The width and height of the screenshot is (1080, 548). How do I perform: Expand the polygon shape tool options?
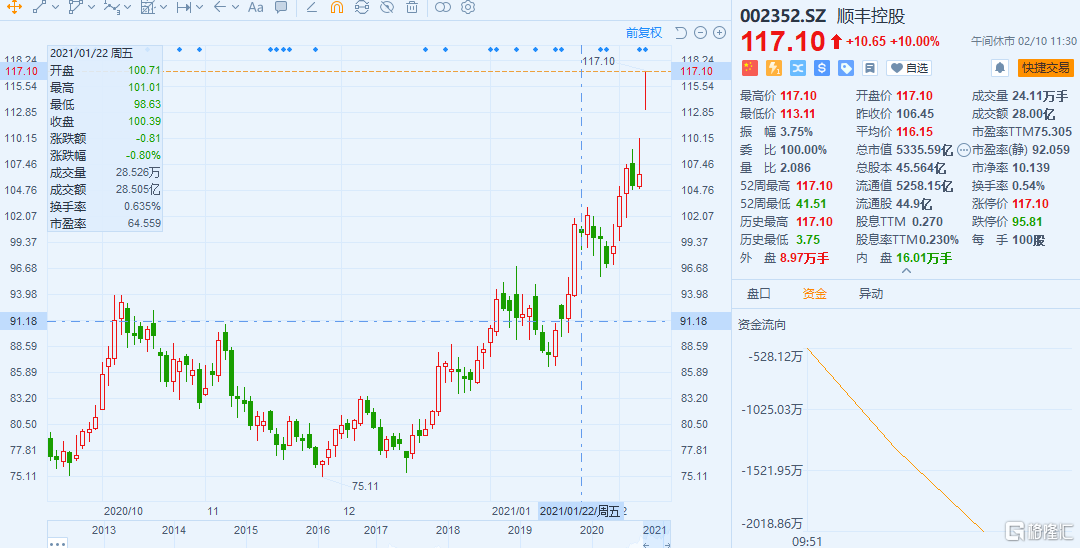[92, 8]
